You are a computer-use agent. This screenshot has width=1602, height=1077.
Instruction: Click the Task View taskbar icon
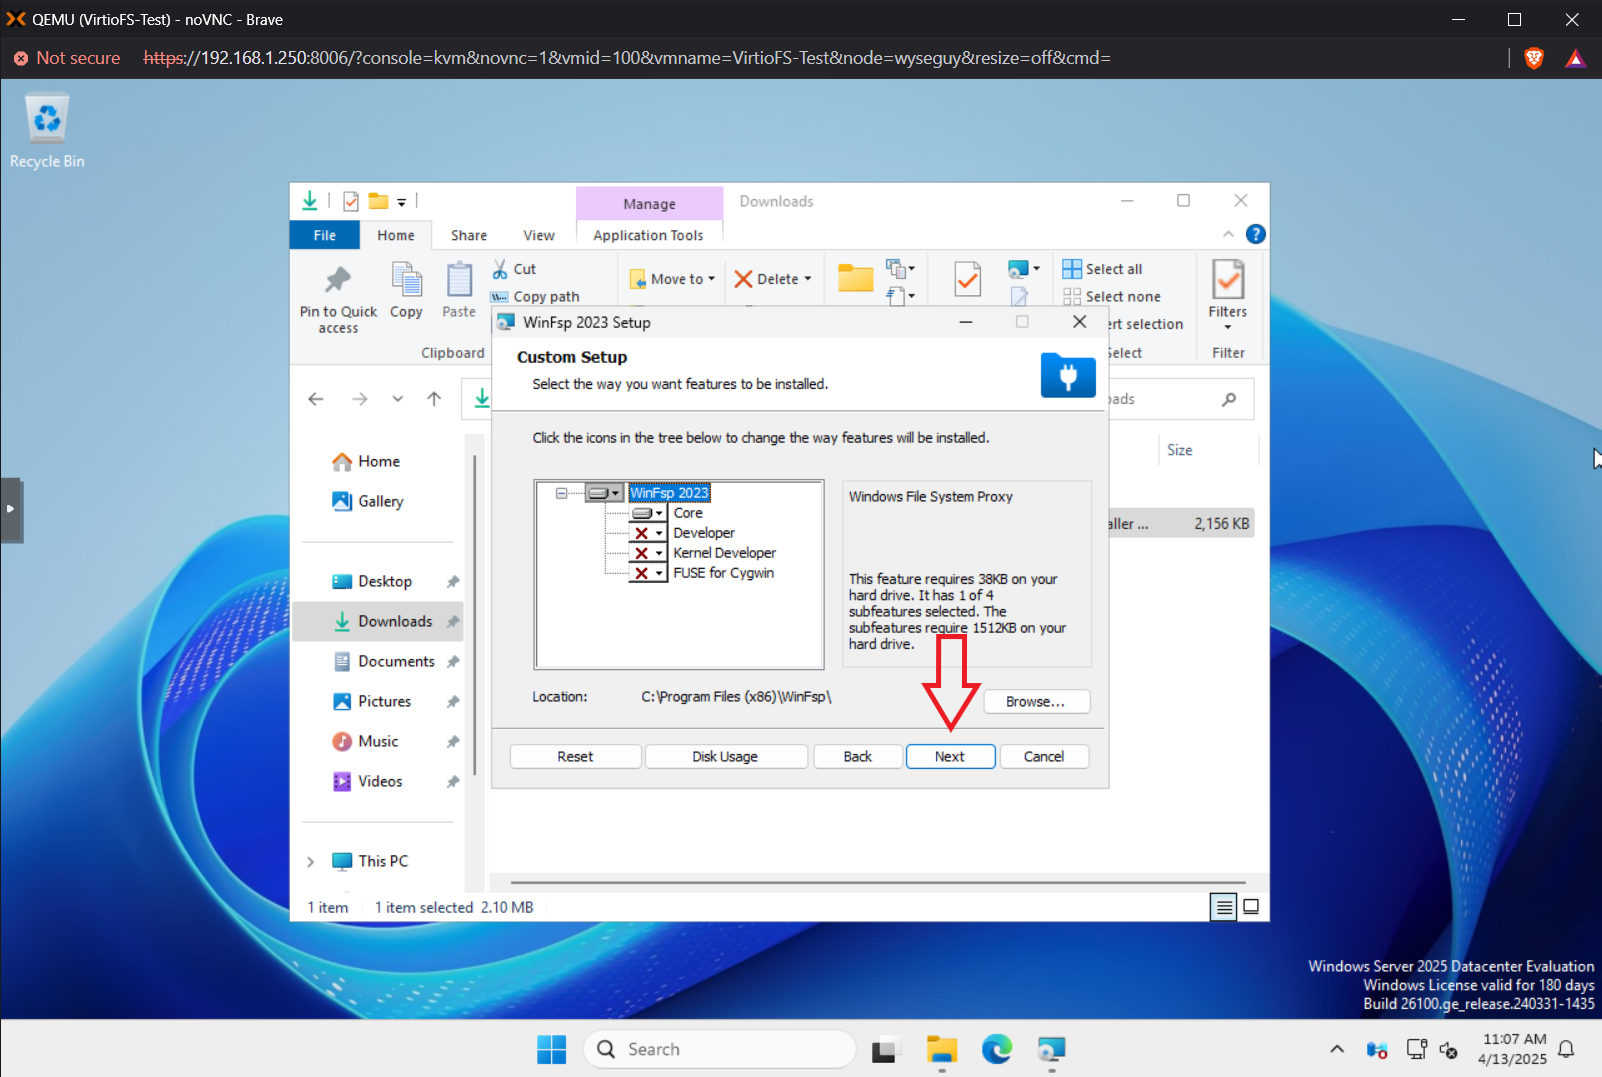[x=884, y=1050]
